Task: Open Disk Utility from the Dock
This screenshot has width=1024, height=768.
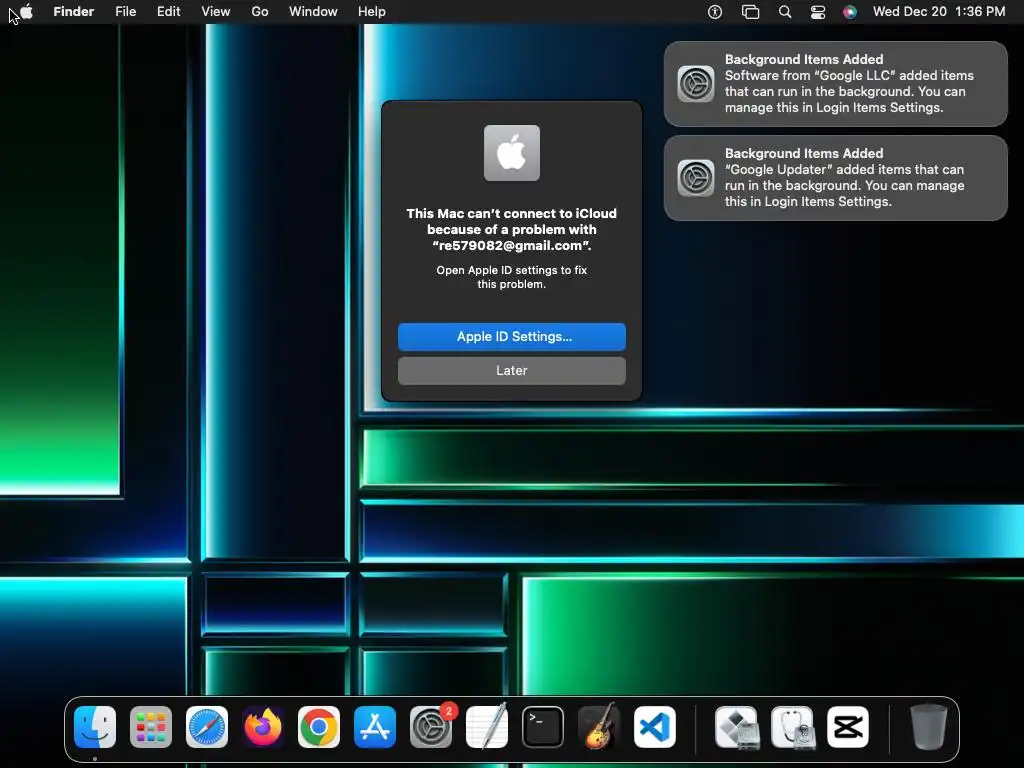Action: (792, 727)
